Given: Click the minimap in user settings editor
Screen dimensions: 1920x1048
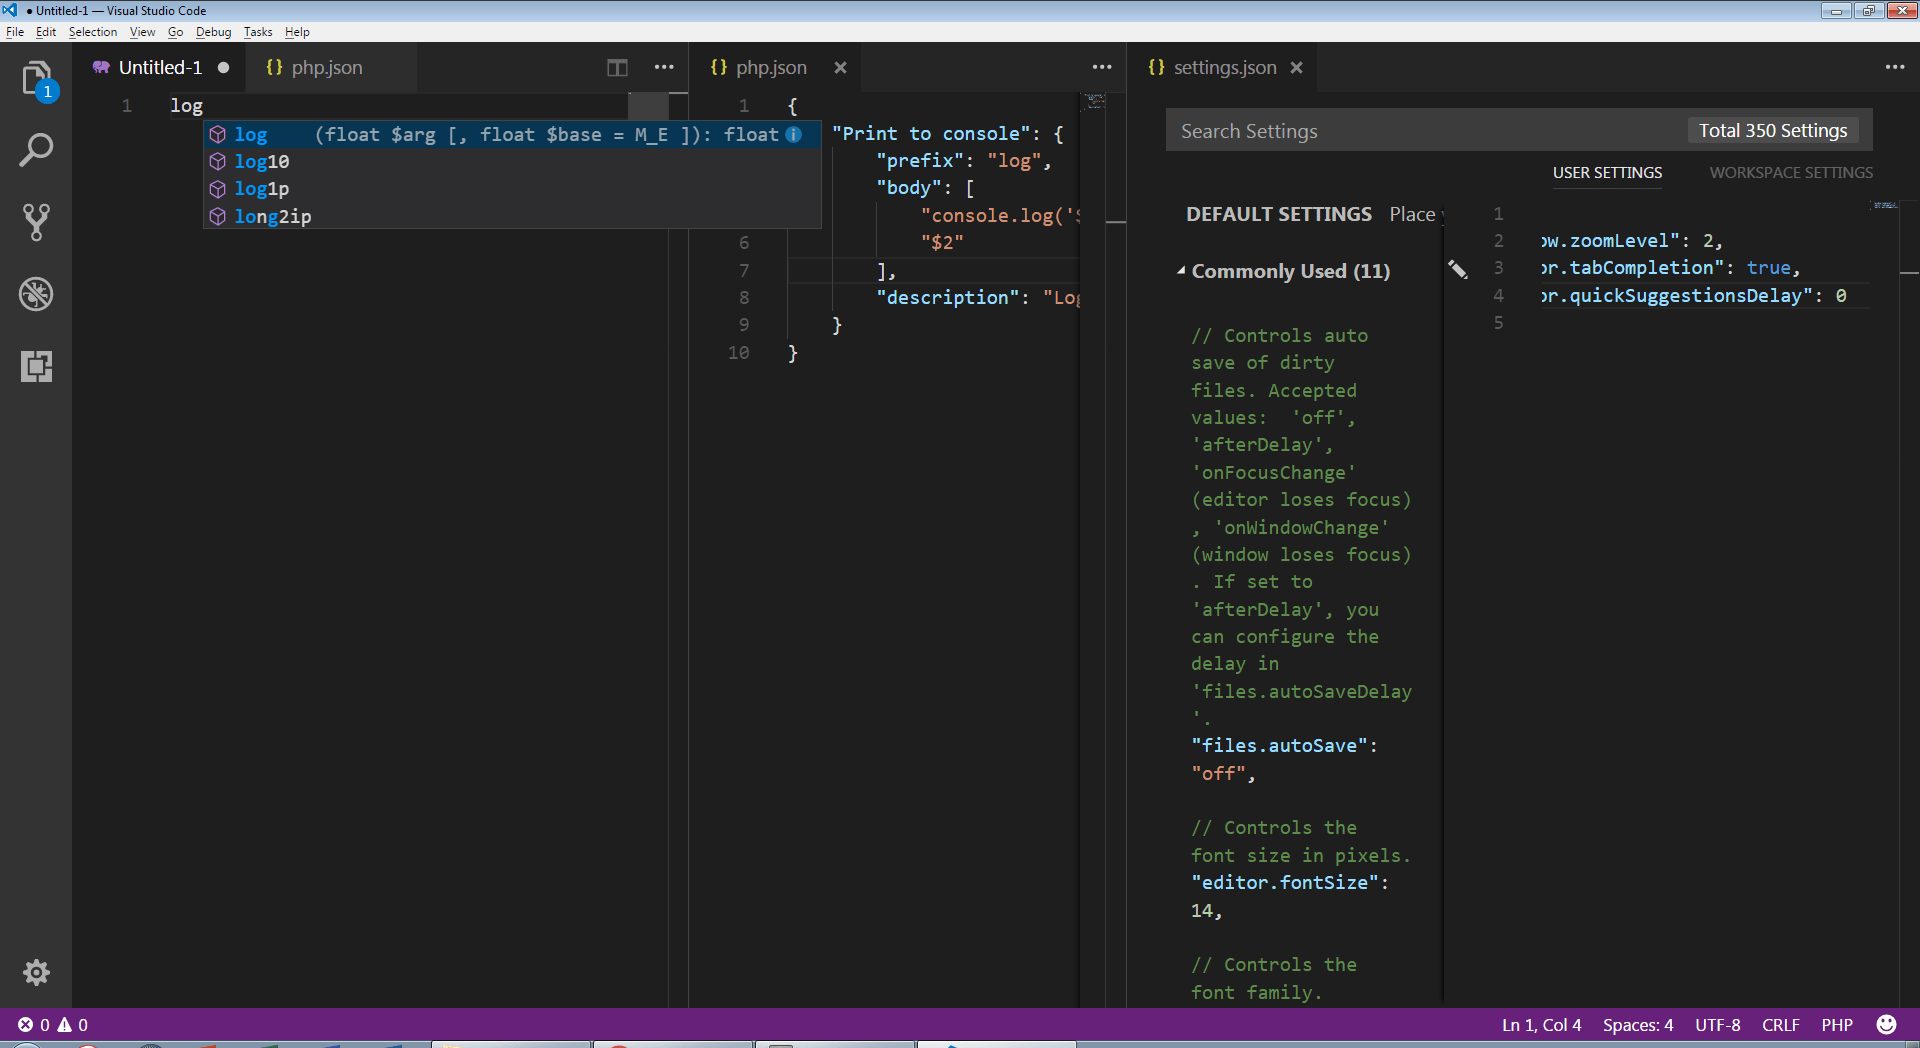Looking at the screenshot, I should [1884, 206].
